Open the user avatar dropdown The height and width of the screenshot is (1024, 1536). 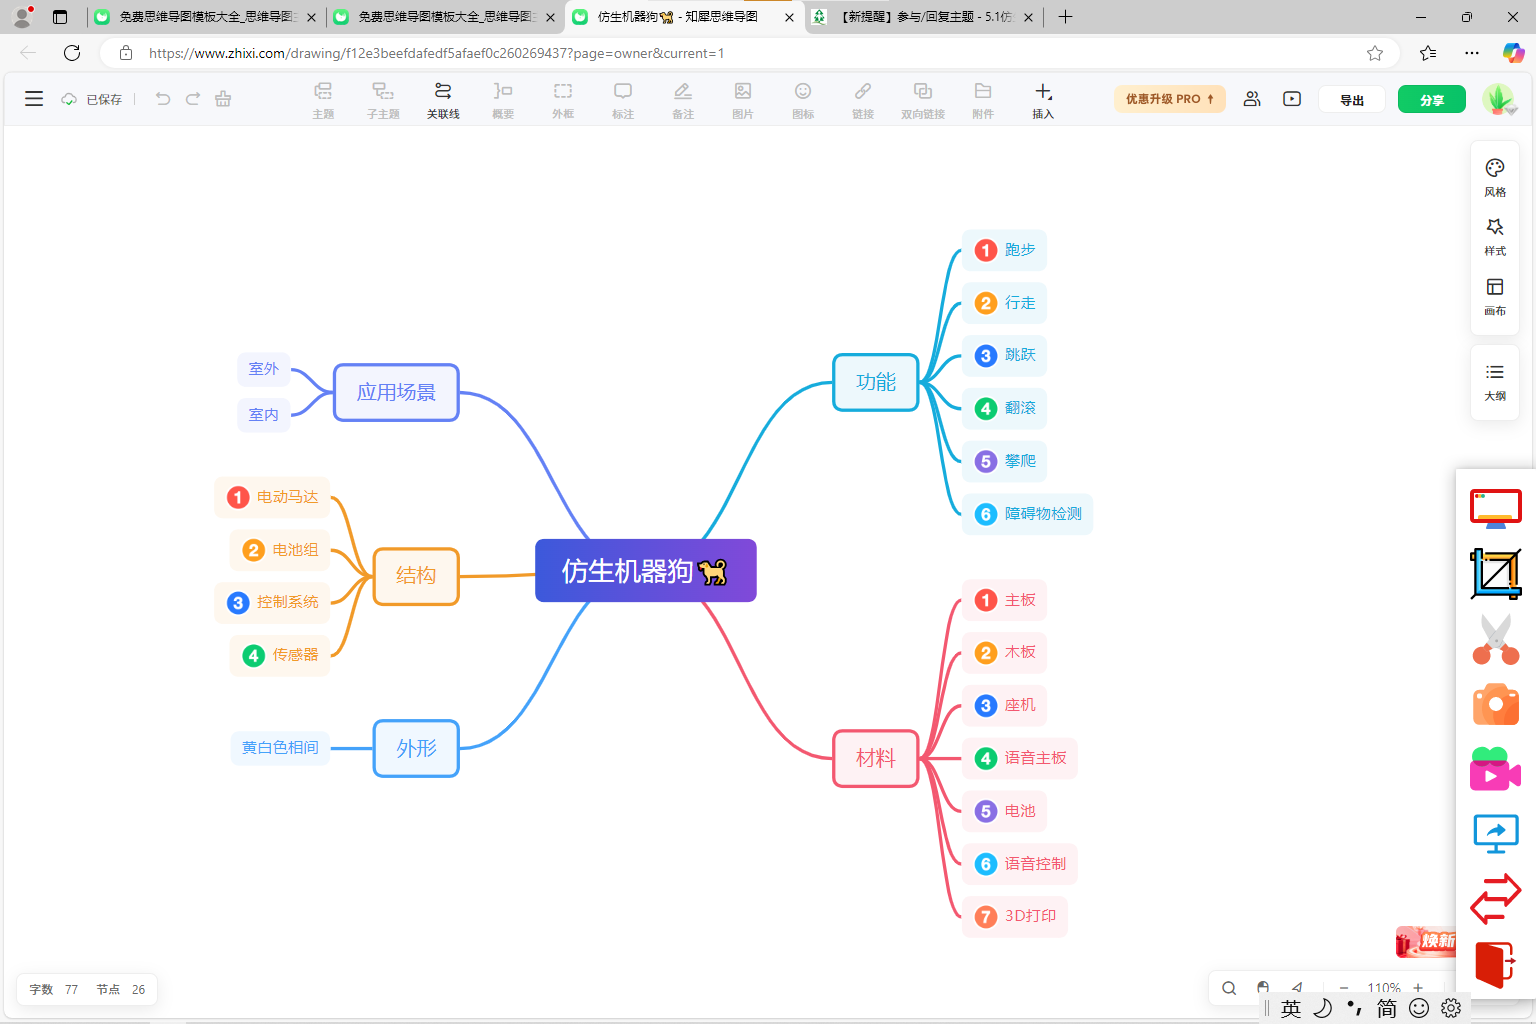1498,99
